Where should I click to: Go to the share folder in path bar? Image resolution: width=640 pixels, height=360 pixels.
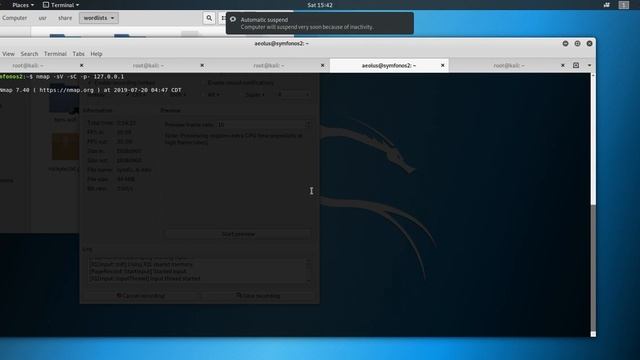tap(65, 18)
